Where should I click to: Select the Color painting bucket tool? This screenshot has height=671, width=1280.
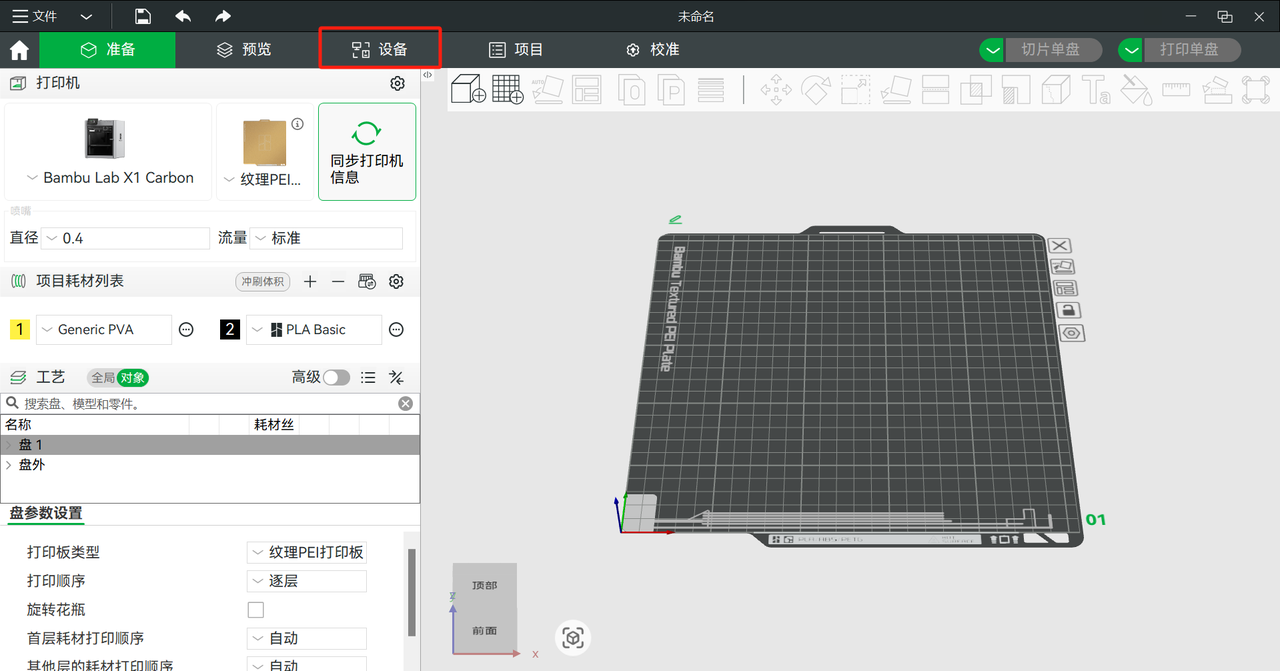[x=1136, y=90]
